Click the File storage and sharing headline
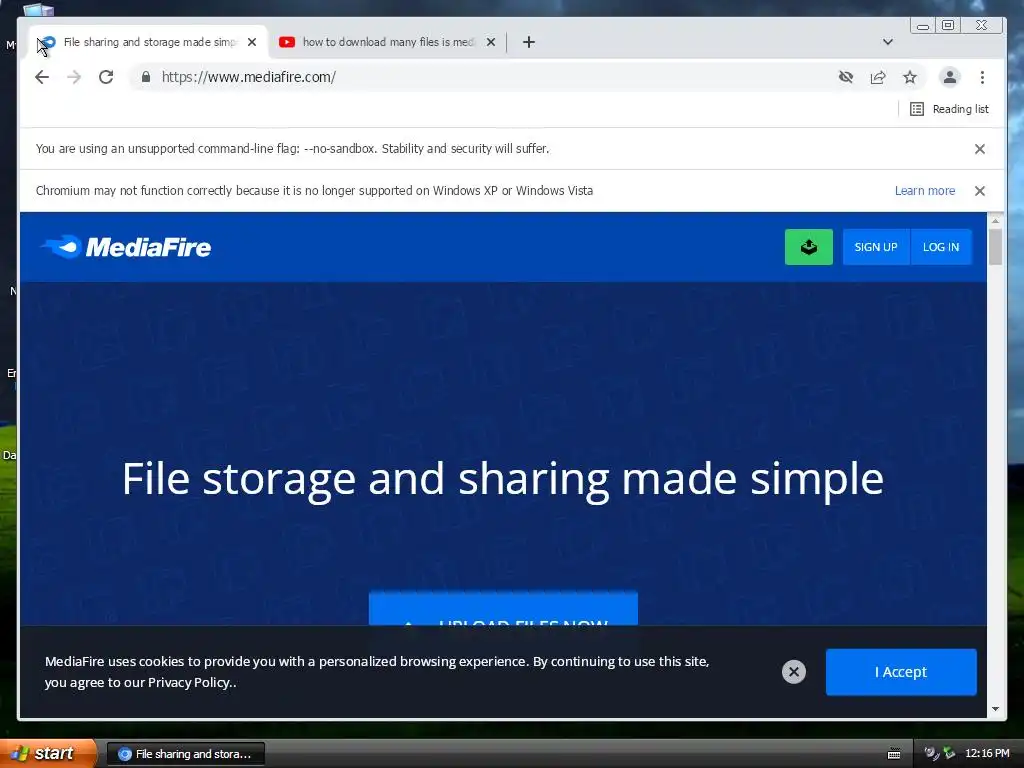Image resolution: width=1024 pixels, height=768 pixels. point(503,479)
